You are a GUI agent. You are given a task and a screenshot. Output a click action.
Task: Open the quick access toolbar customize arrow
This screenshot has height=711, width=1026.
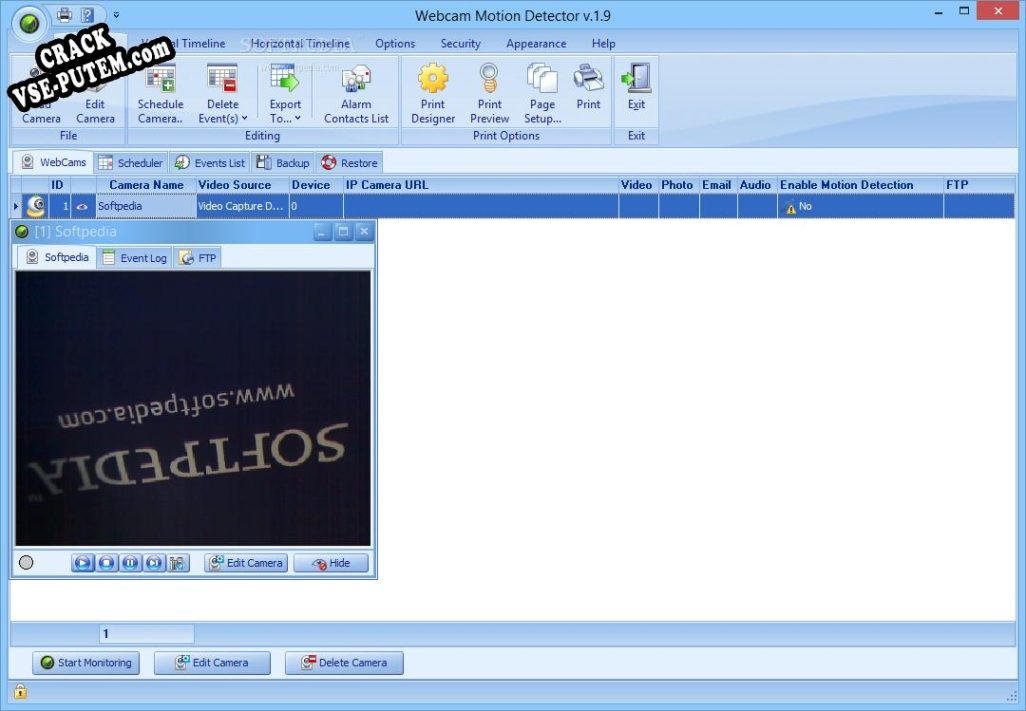coord(116,15)
